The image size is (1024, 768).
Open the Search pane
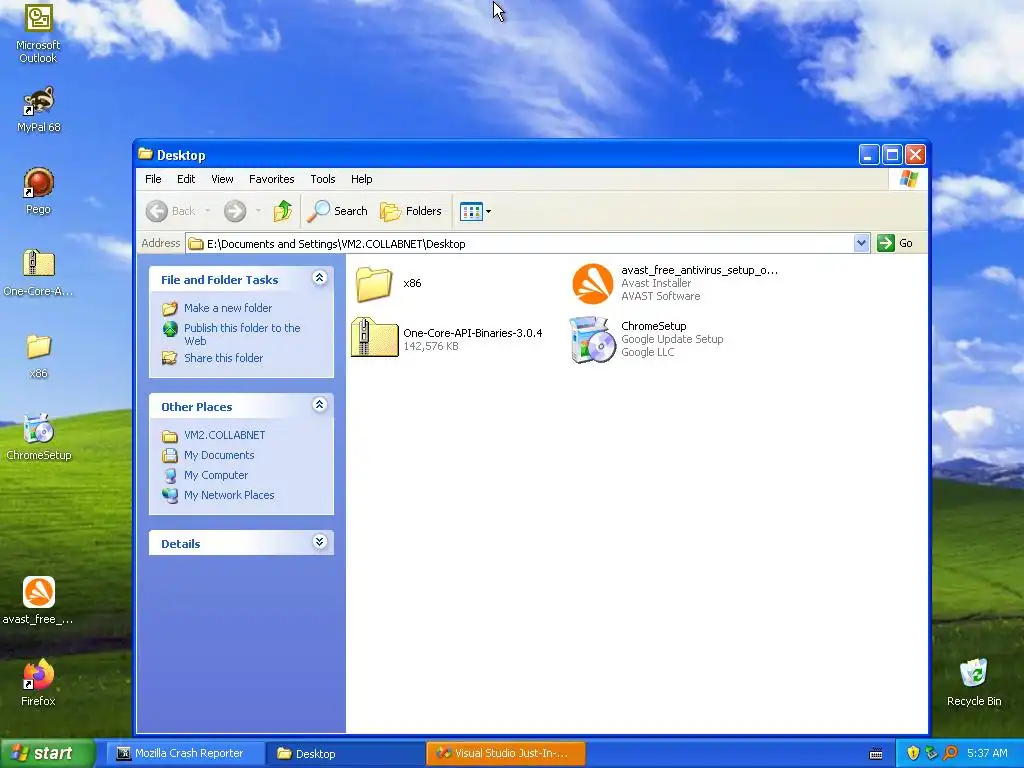pyautogui.click(x=338, y=211)
